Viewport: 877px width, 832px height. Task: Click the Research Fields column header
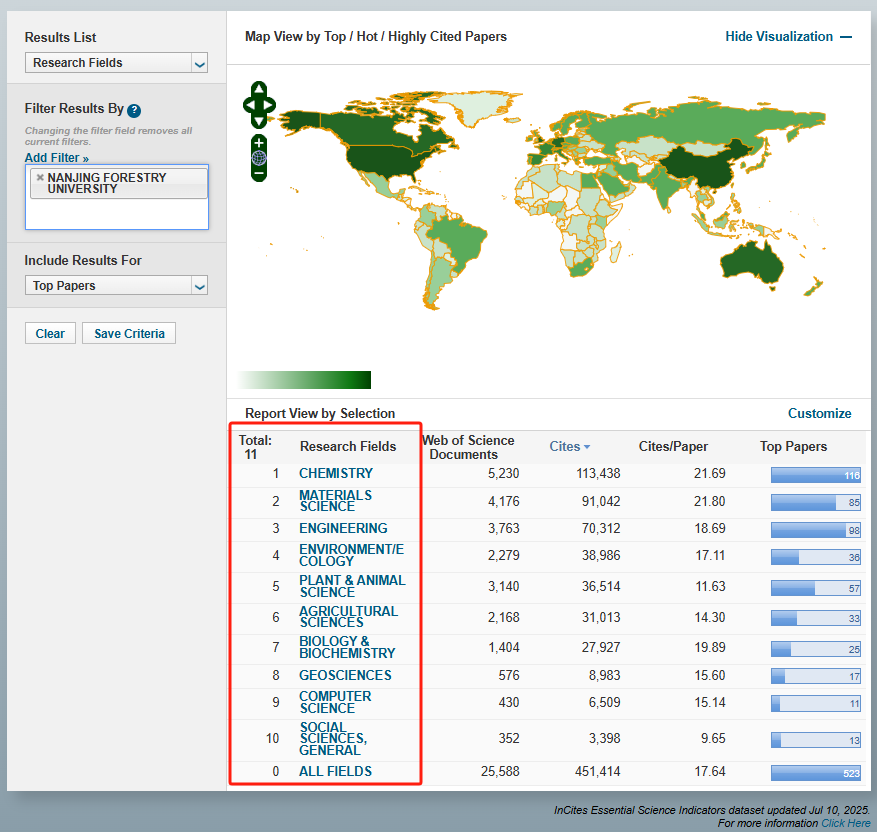tap(348, 446)
